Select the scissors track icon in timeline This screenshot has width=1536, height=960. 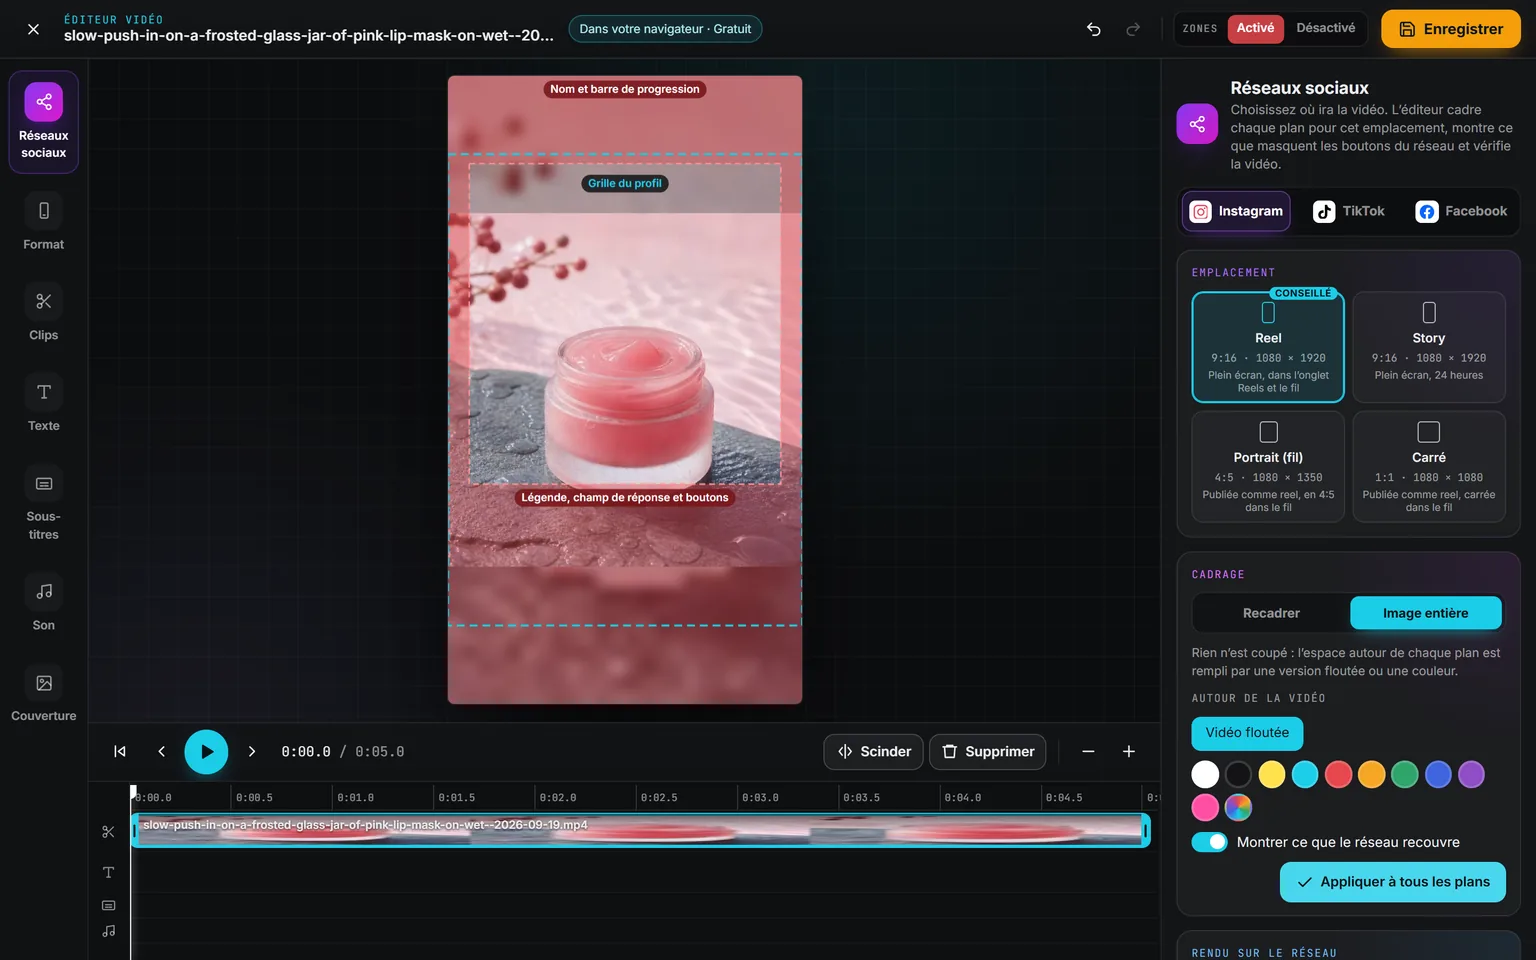coord(109,832)
